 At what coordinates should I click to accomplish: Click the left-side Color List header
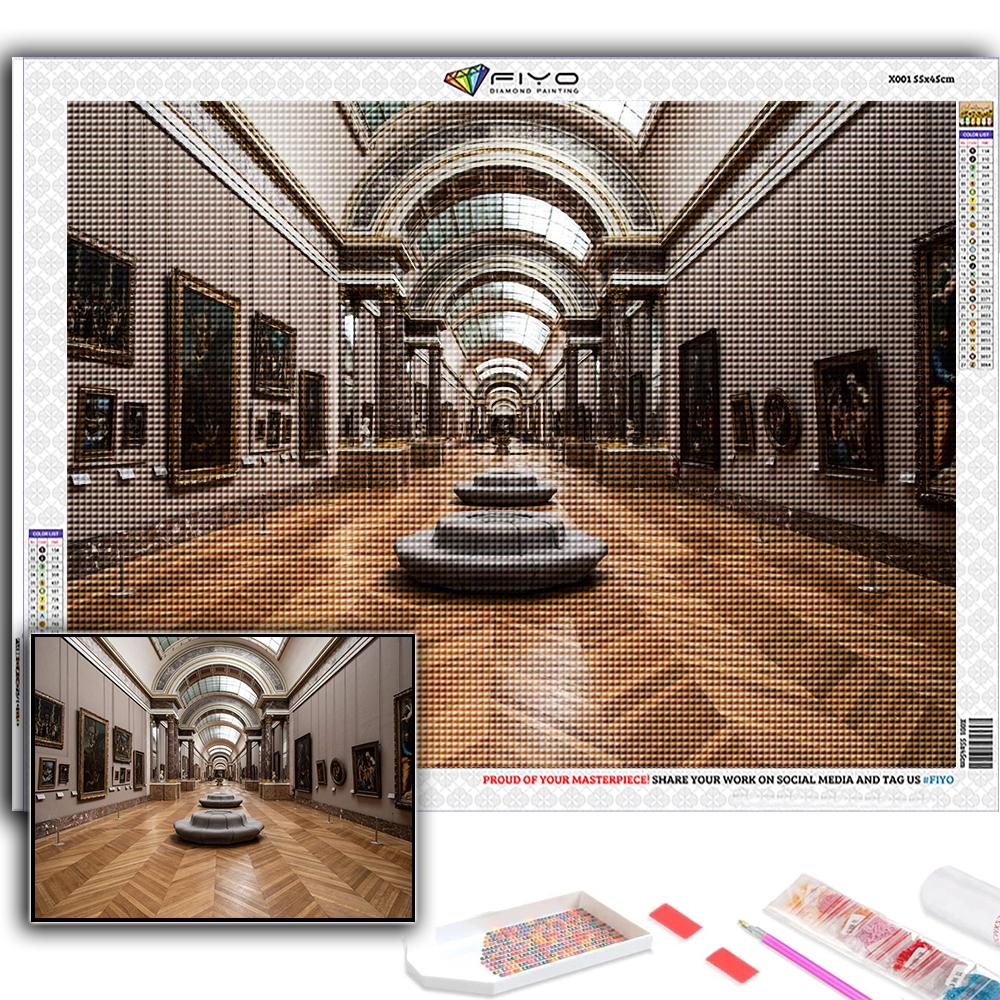point(46,535)
